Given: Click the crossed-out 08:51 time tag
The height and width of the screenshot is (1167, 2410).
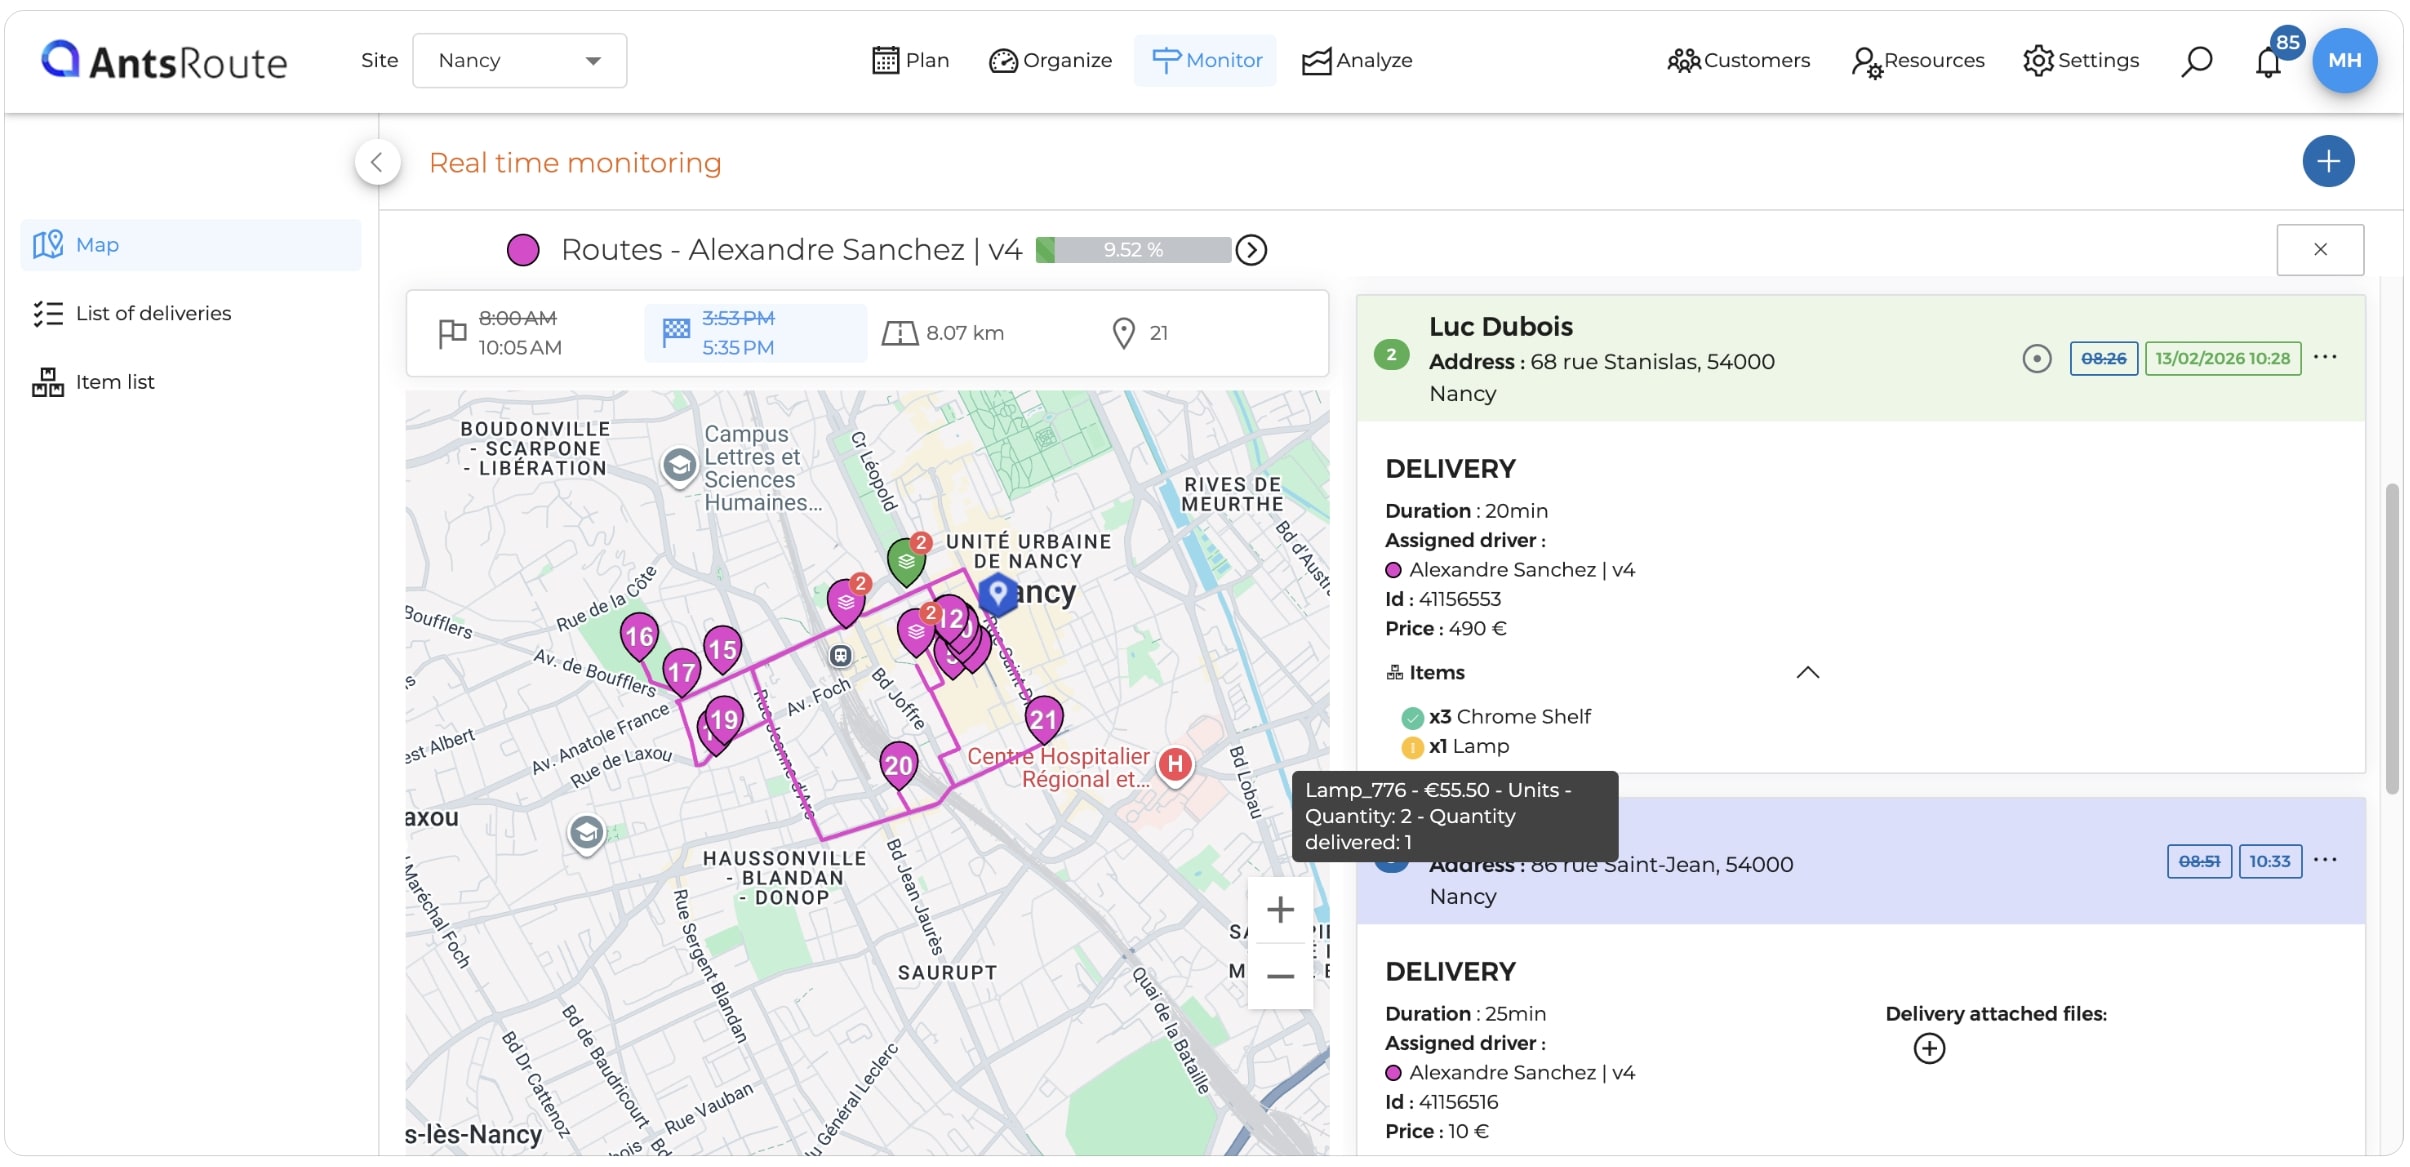Looking at the screenshot, I should tap(2199, 861).
